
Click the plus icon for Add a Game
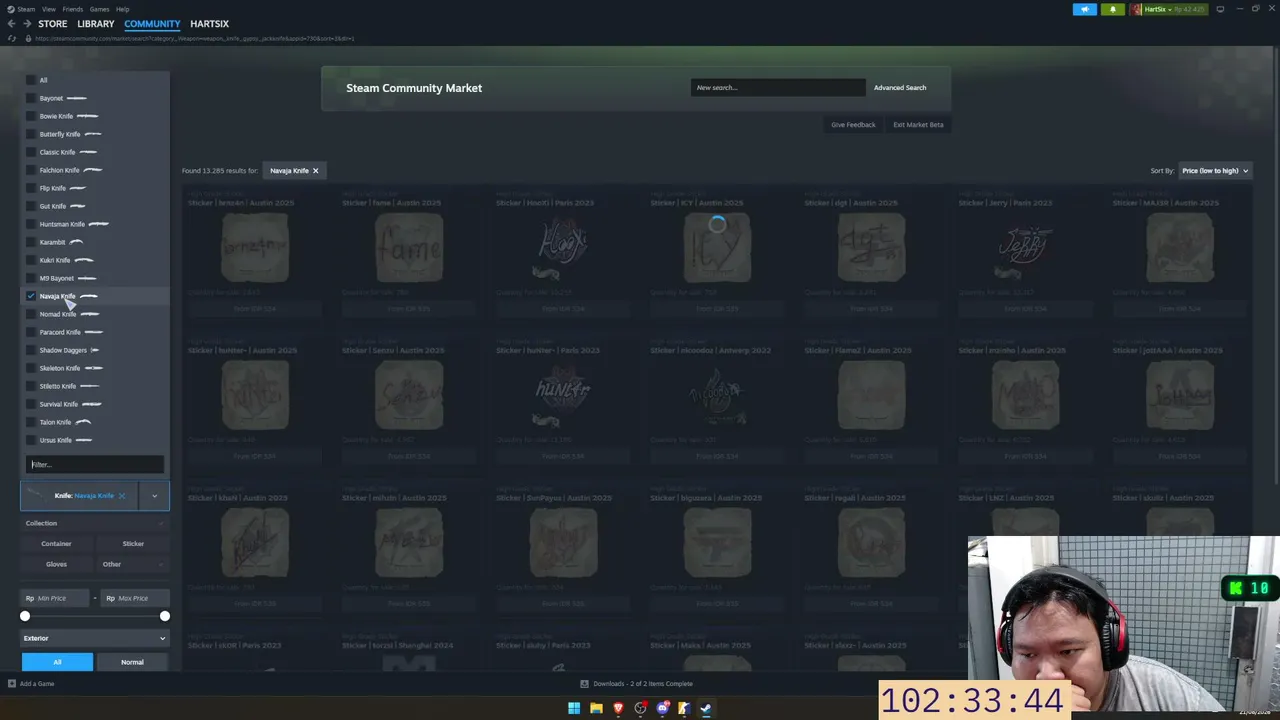[11, 684]
